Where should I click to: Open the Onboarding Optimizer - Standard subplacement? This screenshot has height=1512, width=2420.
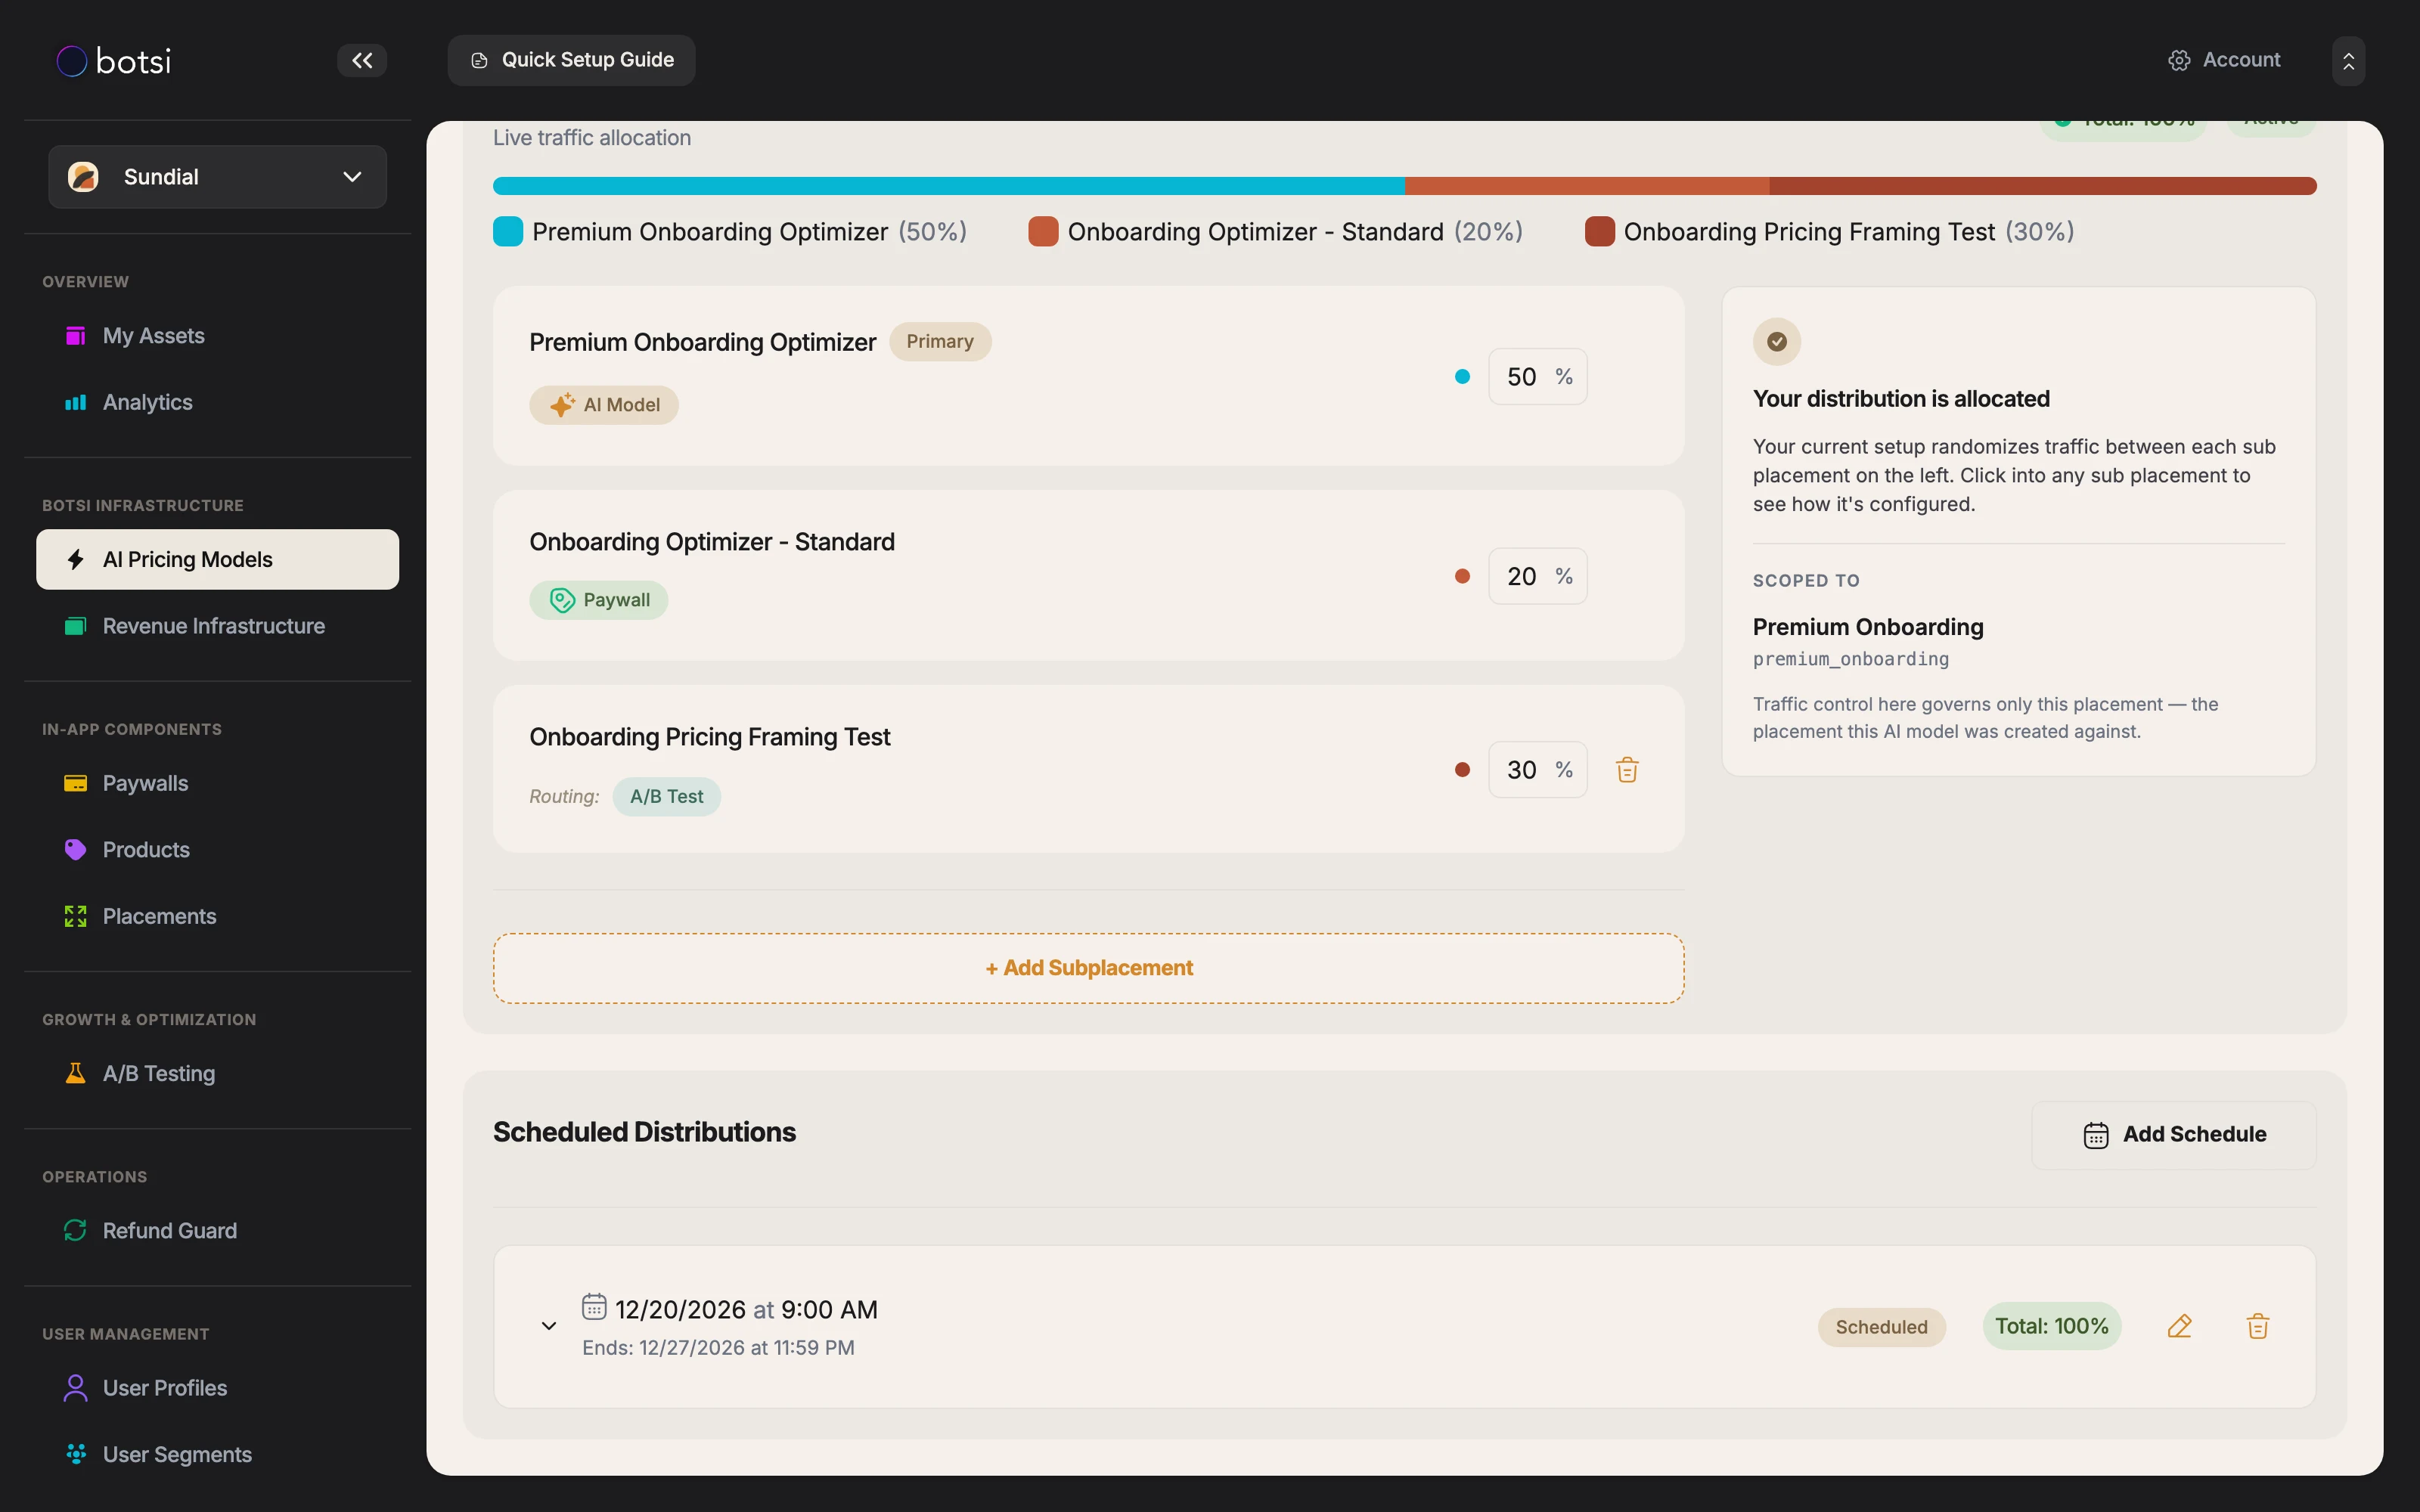1088,575
